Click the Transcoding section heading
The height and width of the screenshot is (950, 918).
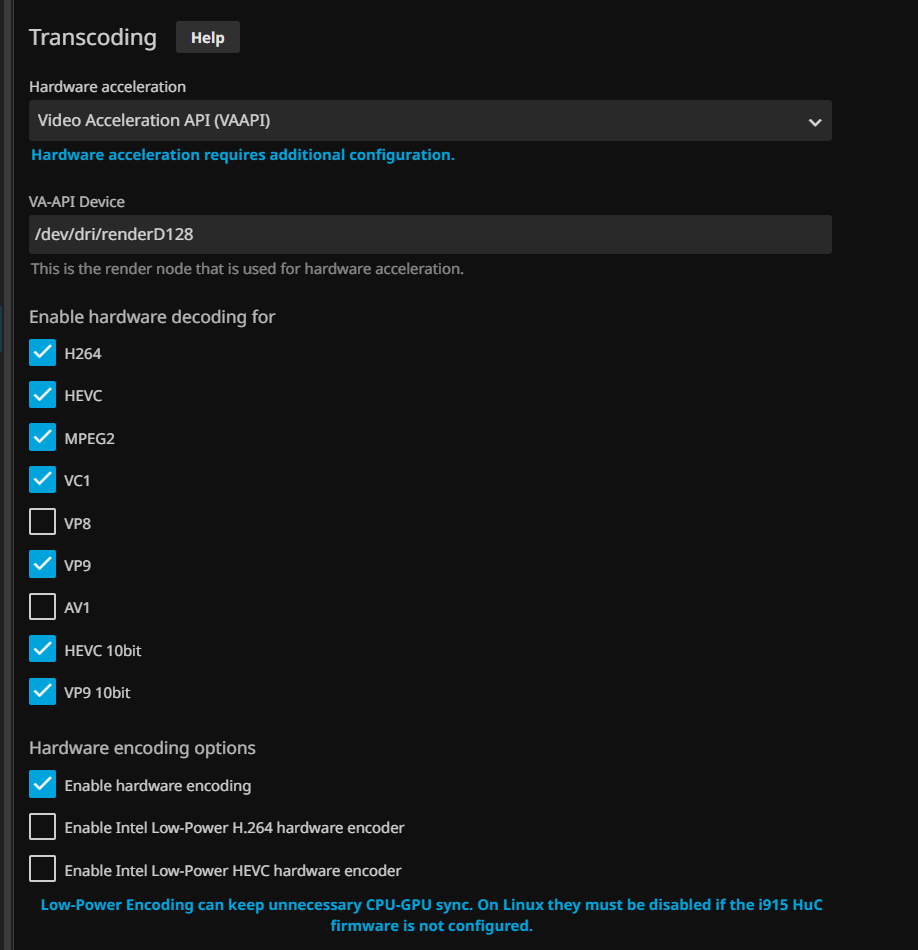pyautogui.click(x=93, y=38)
